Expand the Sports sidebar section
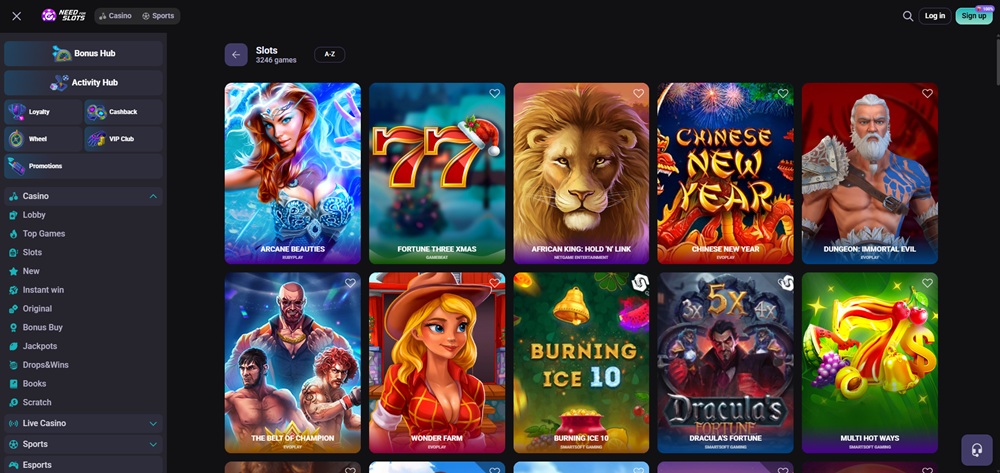 click(x=153, y=444)
